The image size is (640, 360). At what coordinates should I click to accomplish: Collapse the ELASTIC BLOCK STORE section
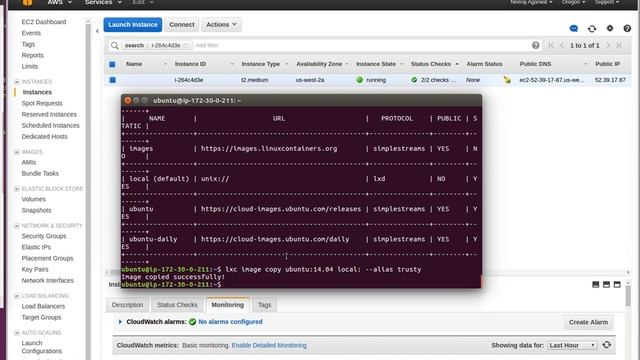[x=17, y=189]
